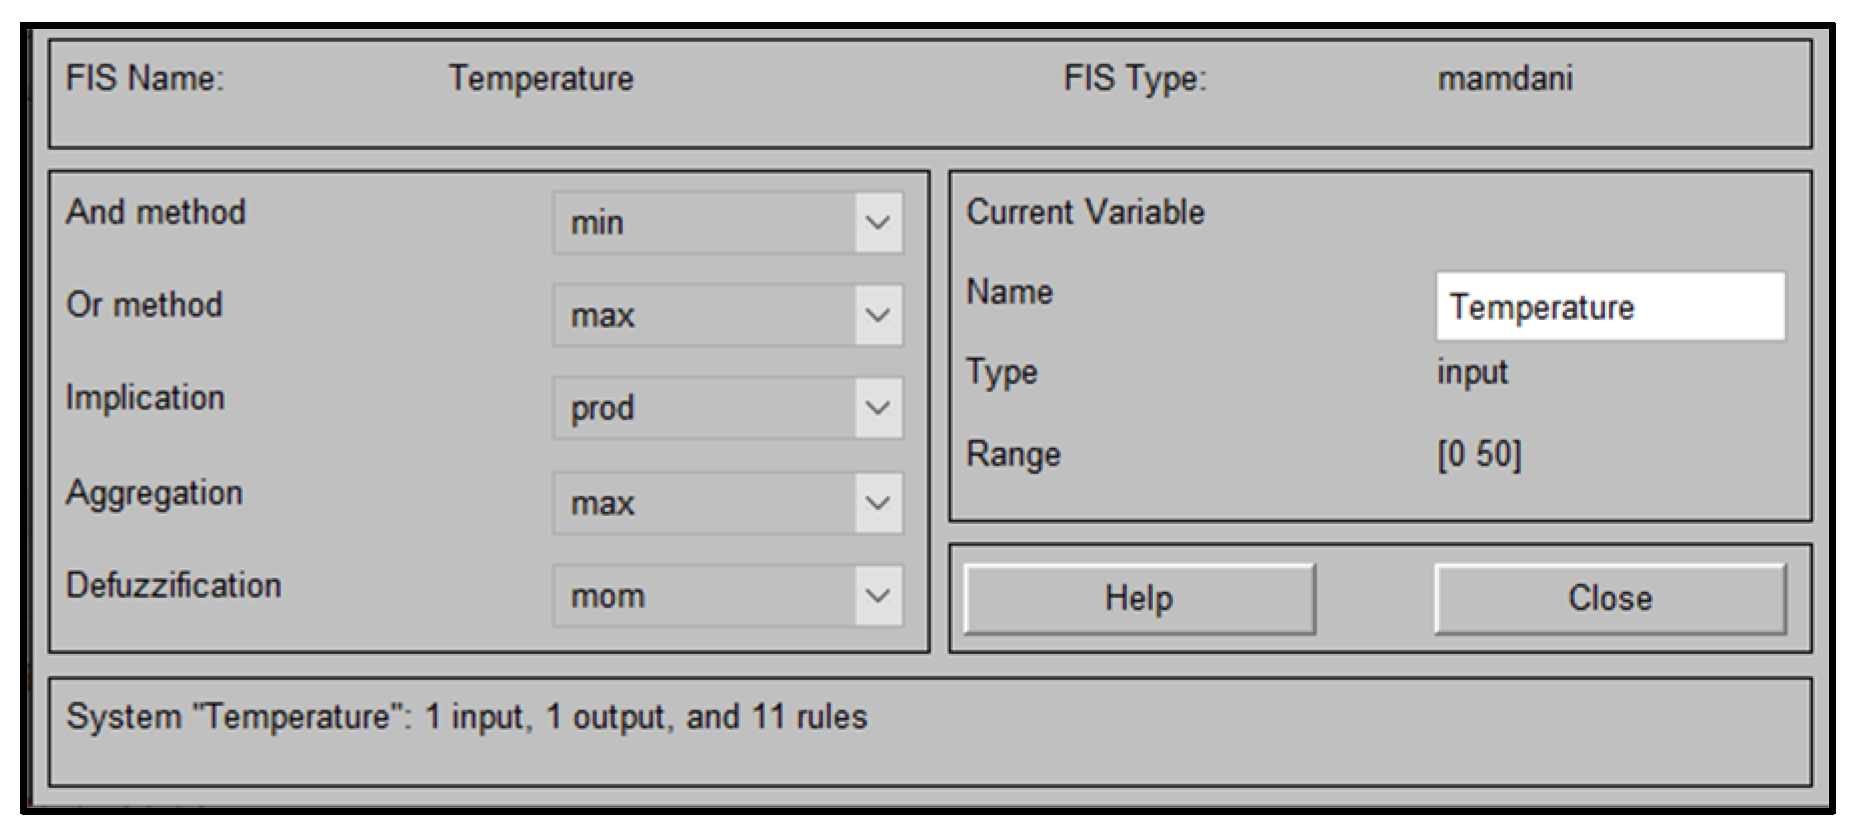Click the system status message text

click(466, 717)
